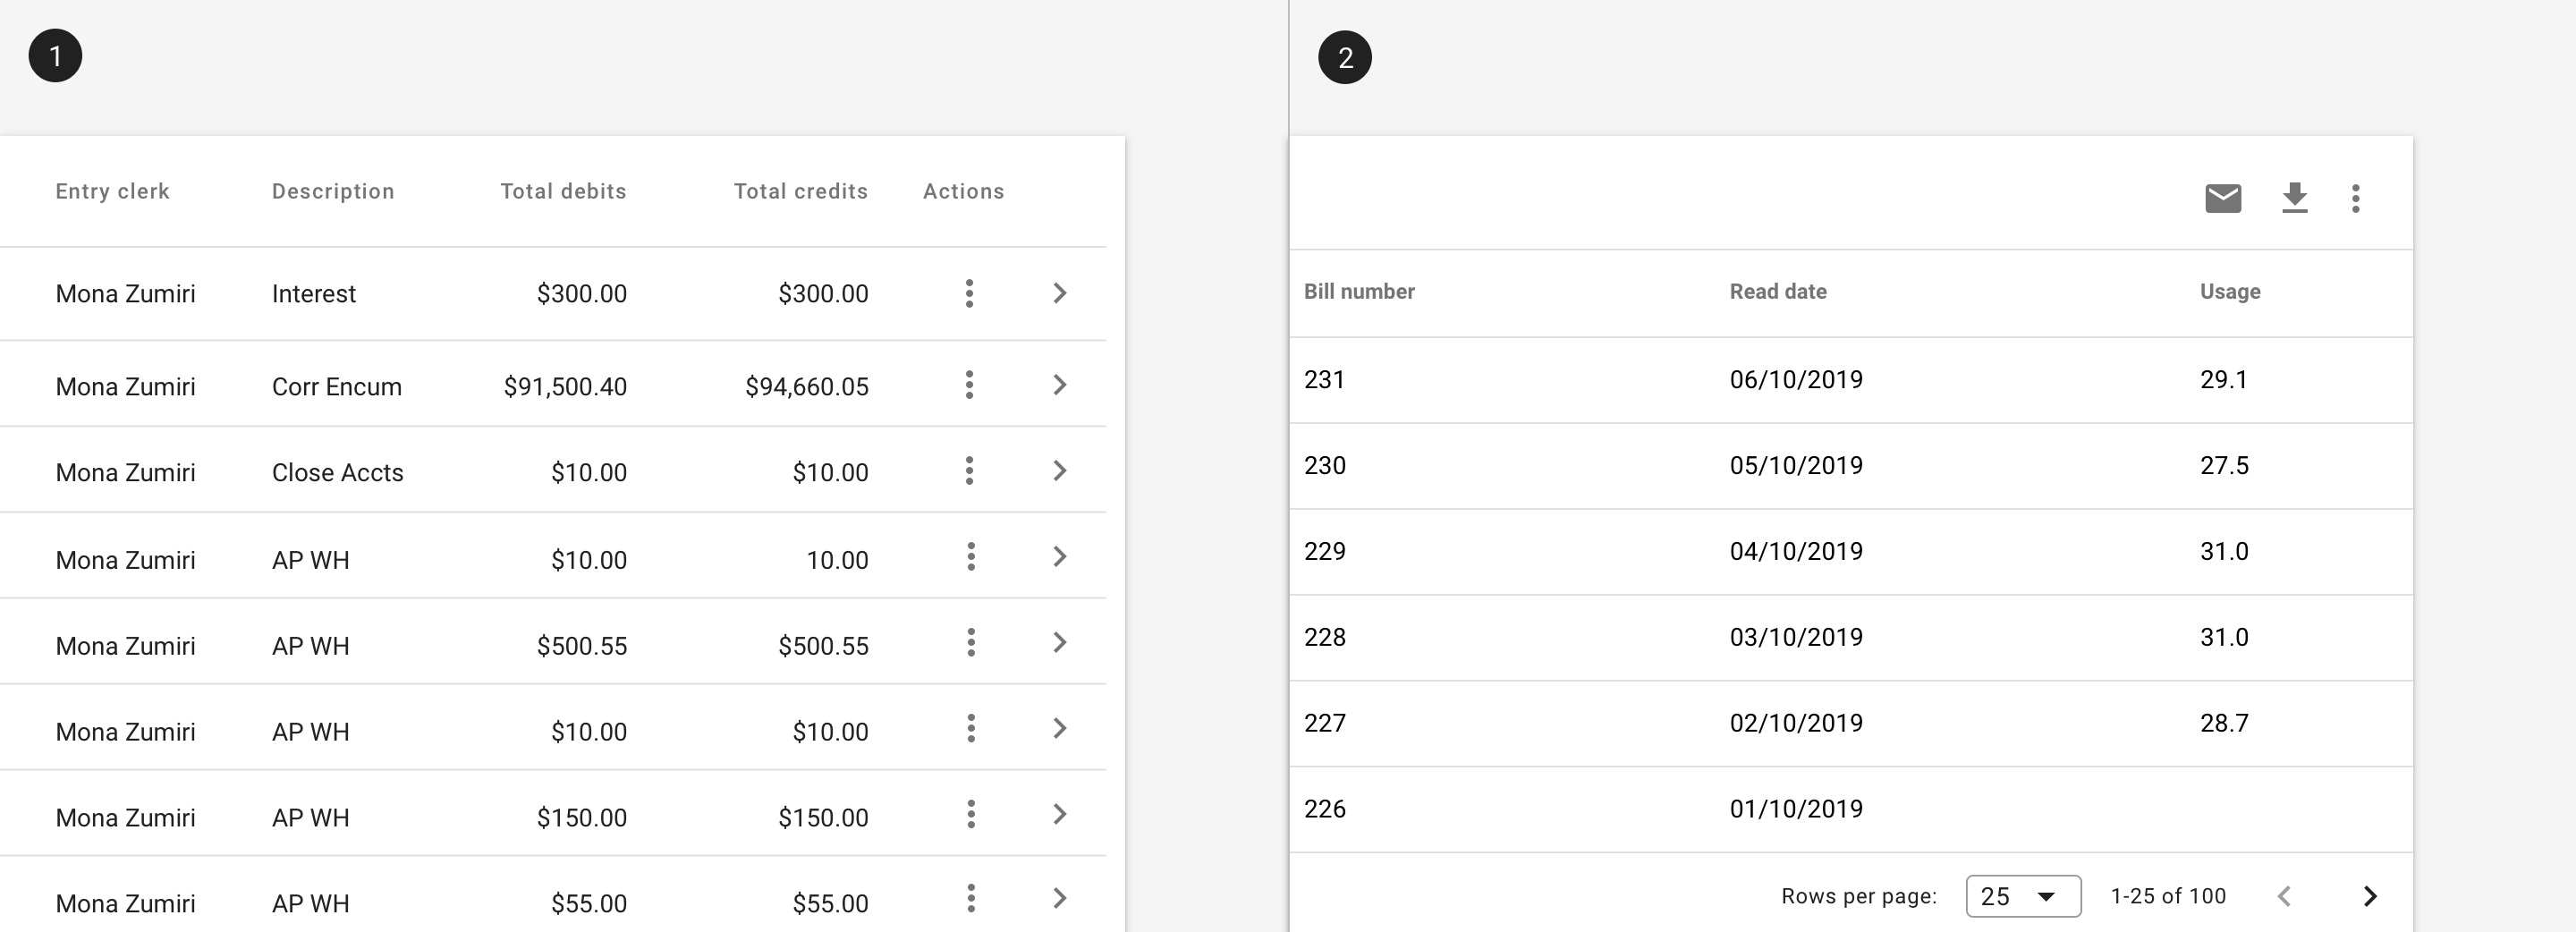Click the usage value 27.5
The height and width of the screenshot is (932, 2576).
pos(2224,466)
